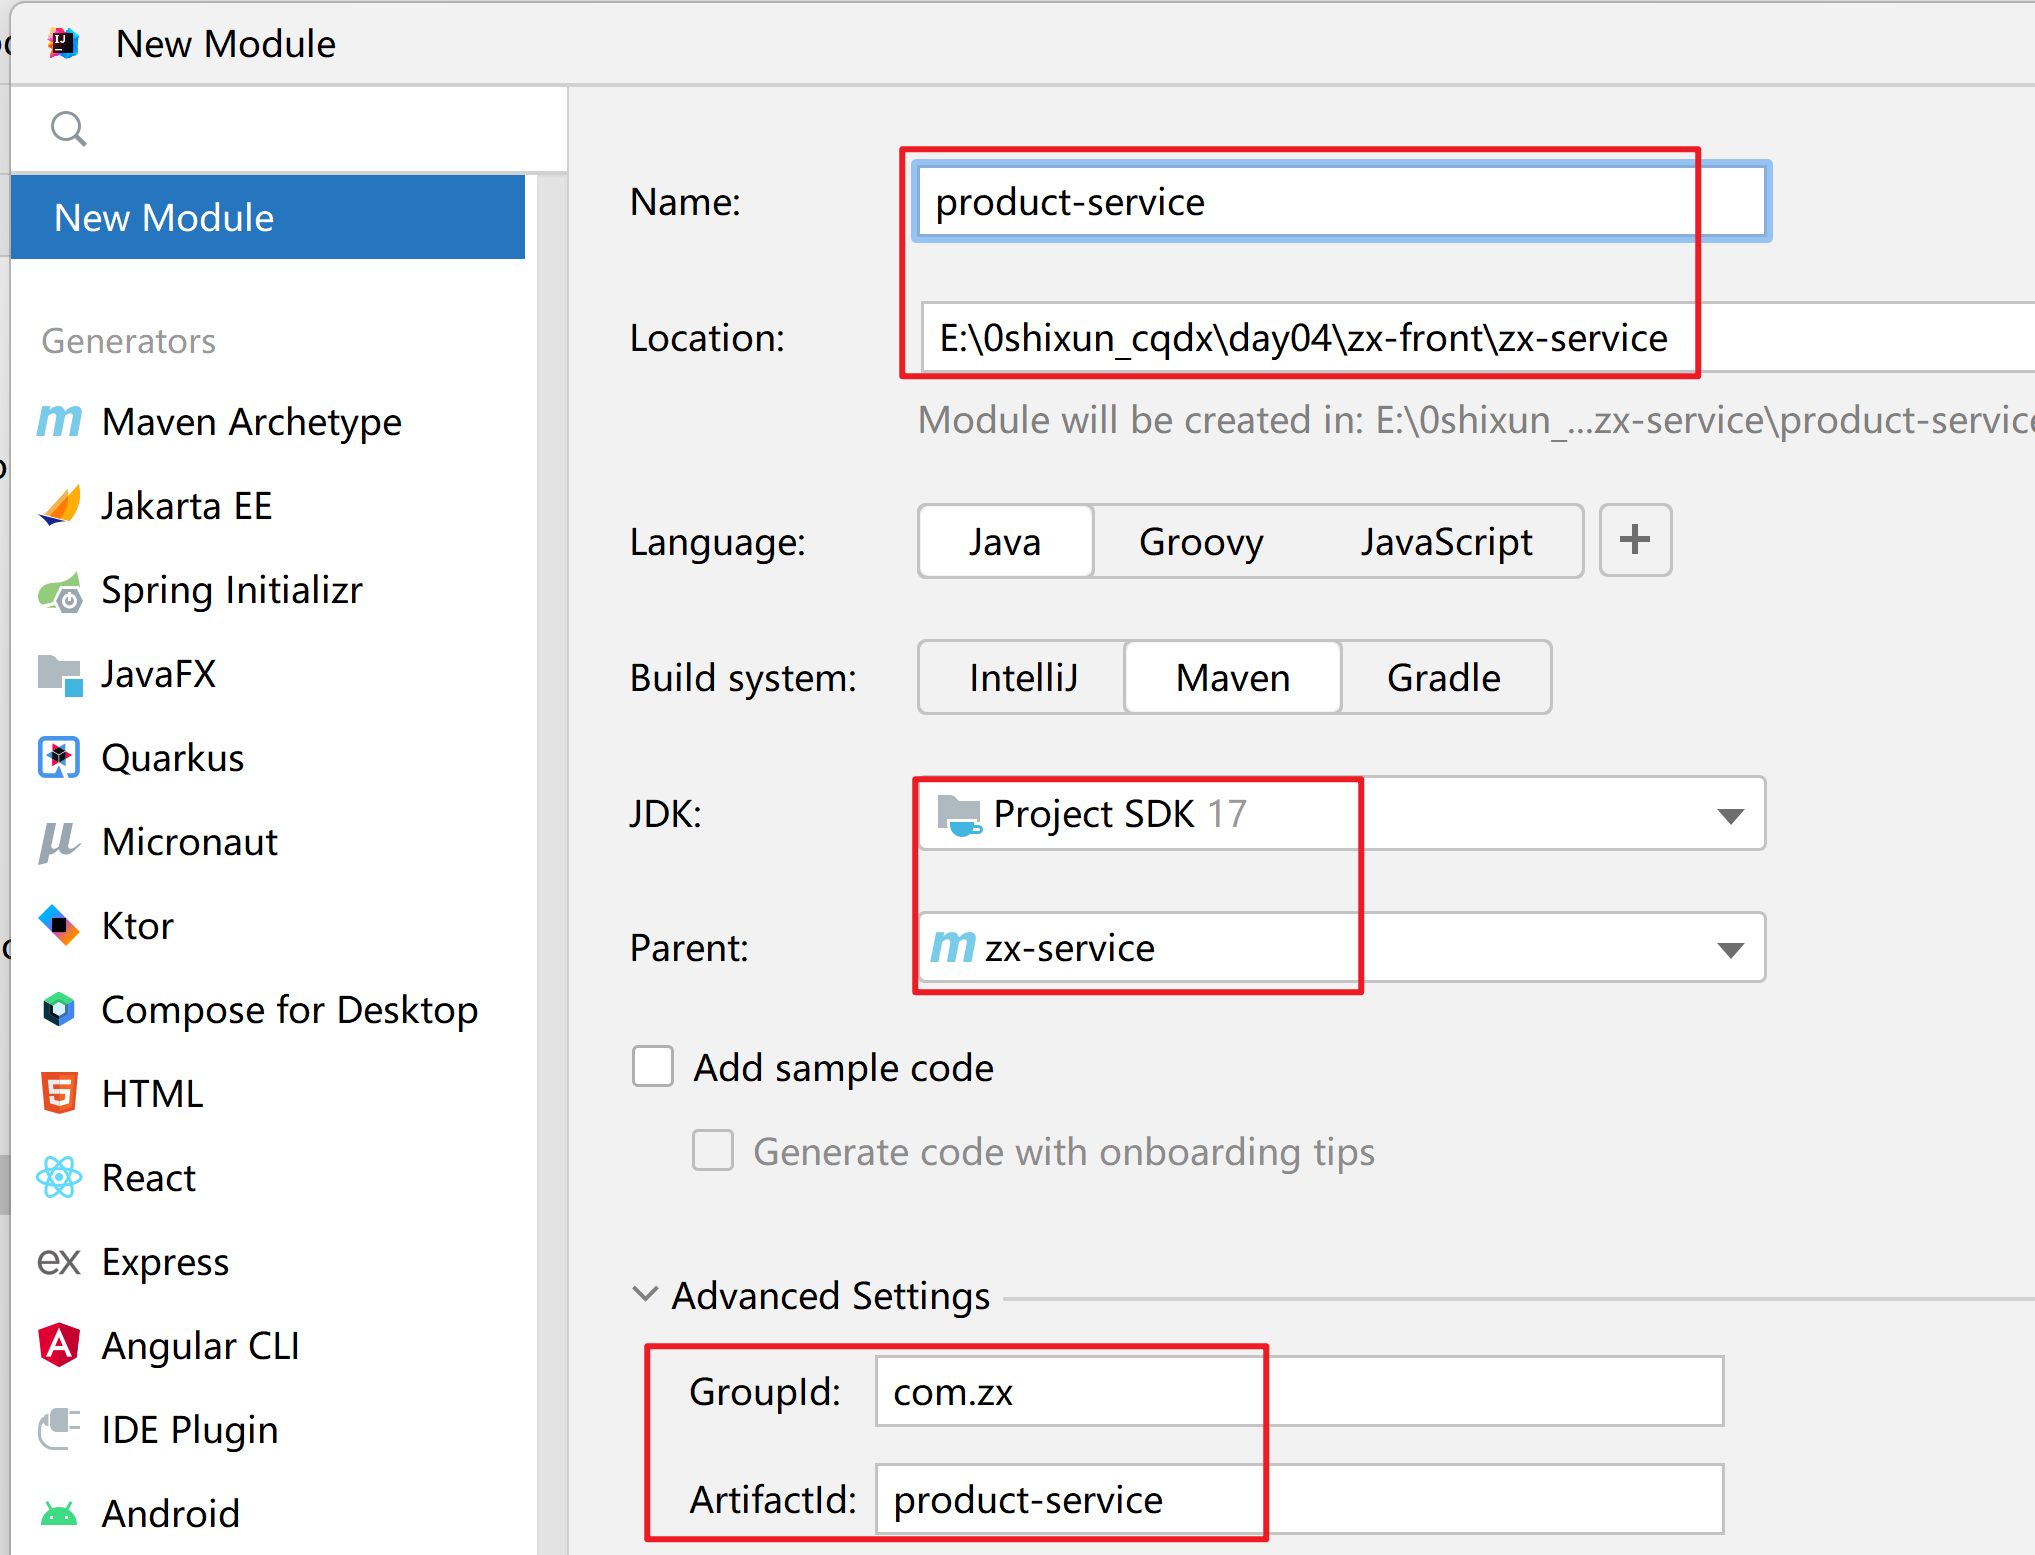Click the Name field containing product-service

point(1342,201)
